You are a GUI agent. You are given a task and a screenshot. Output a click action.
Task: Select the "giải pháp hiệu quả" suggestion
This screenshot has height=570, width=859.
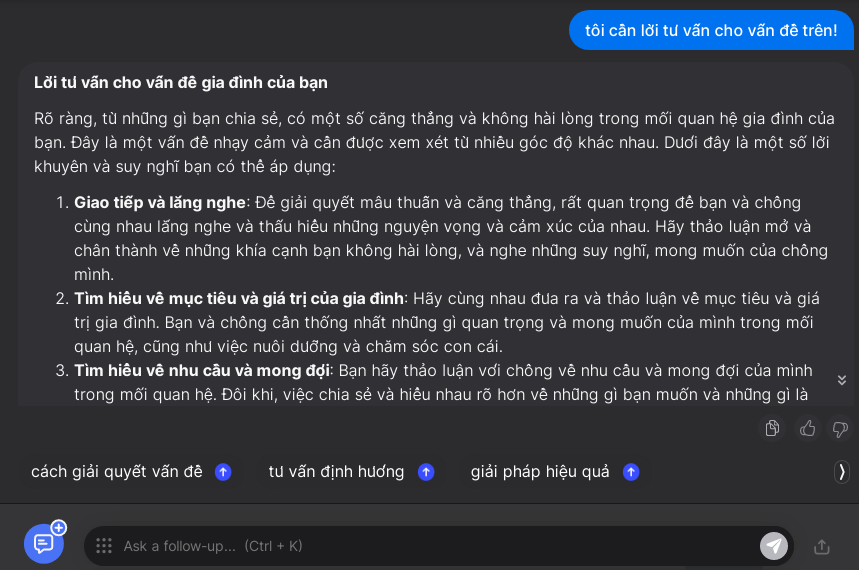(x=540, y=472)
